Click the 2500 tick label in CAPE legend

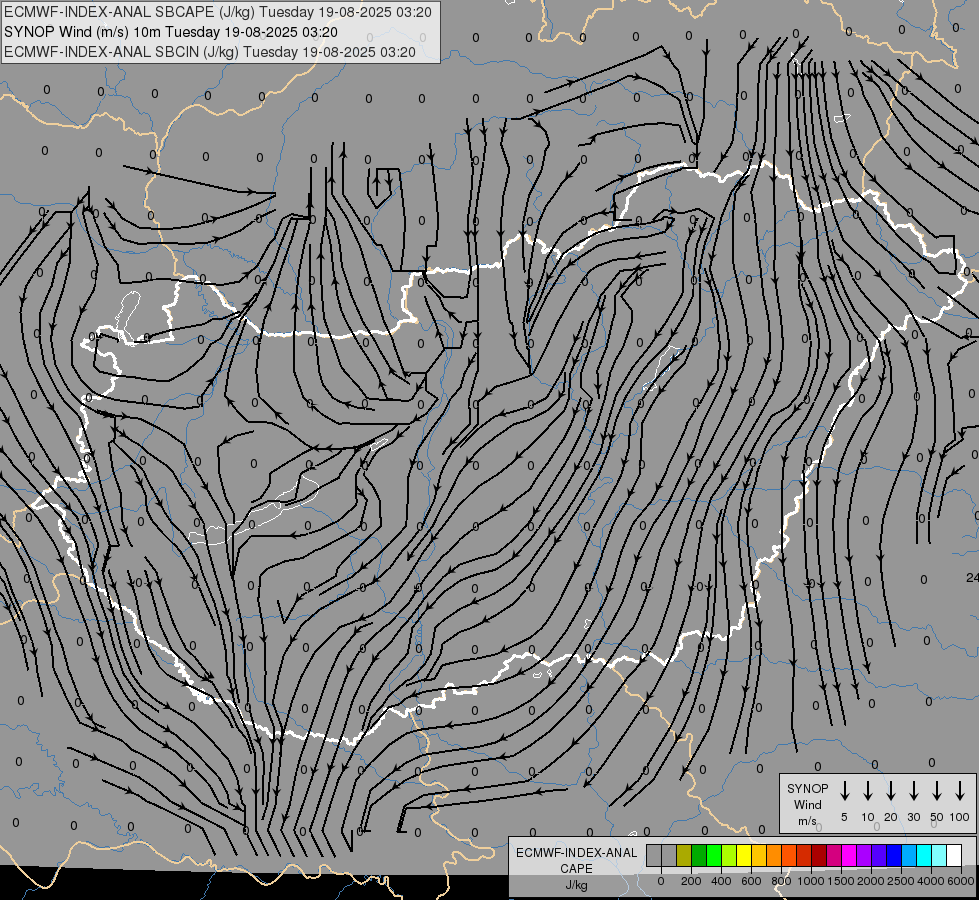tap(901, 881)
